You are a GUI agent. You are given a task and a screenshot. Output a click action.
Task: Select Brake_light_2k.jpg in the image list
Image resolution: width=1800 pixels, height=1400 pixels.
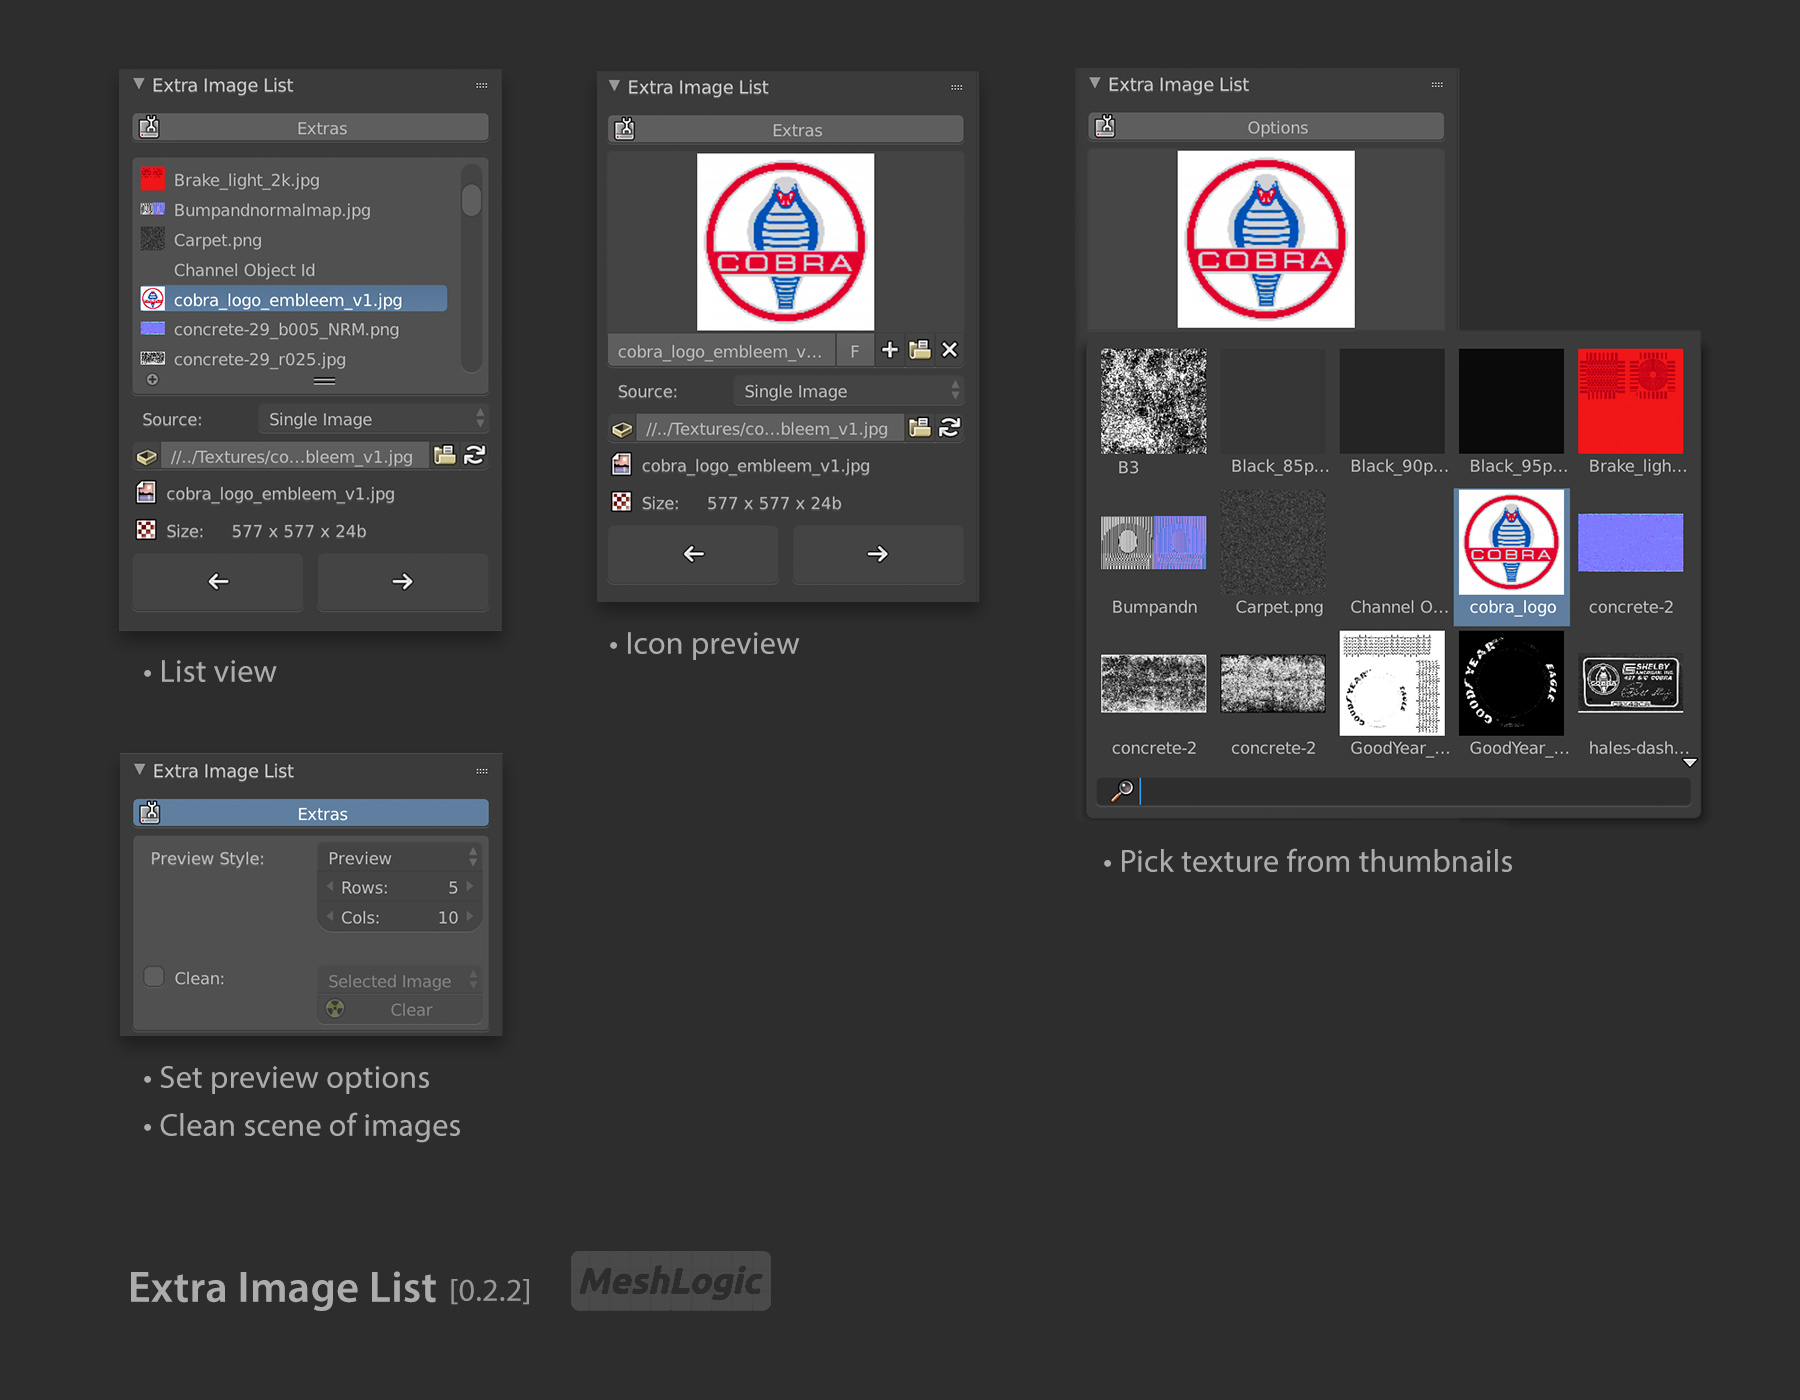coord(293,180)
